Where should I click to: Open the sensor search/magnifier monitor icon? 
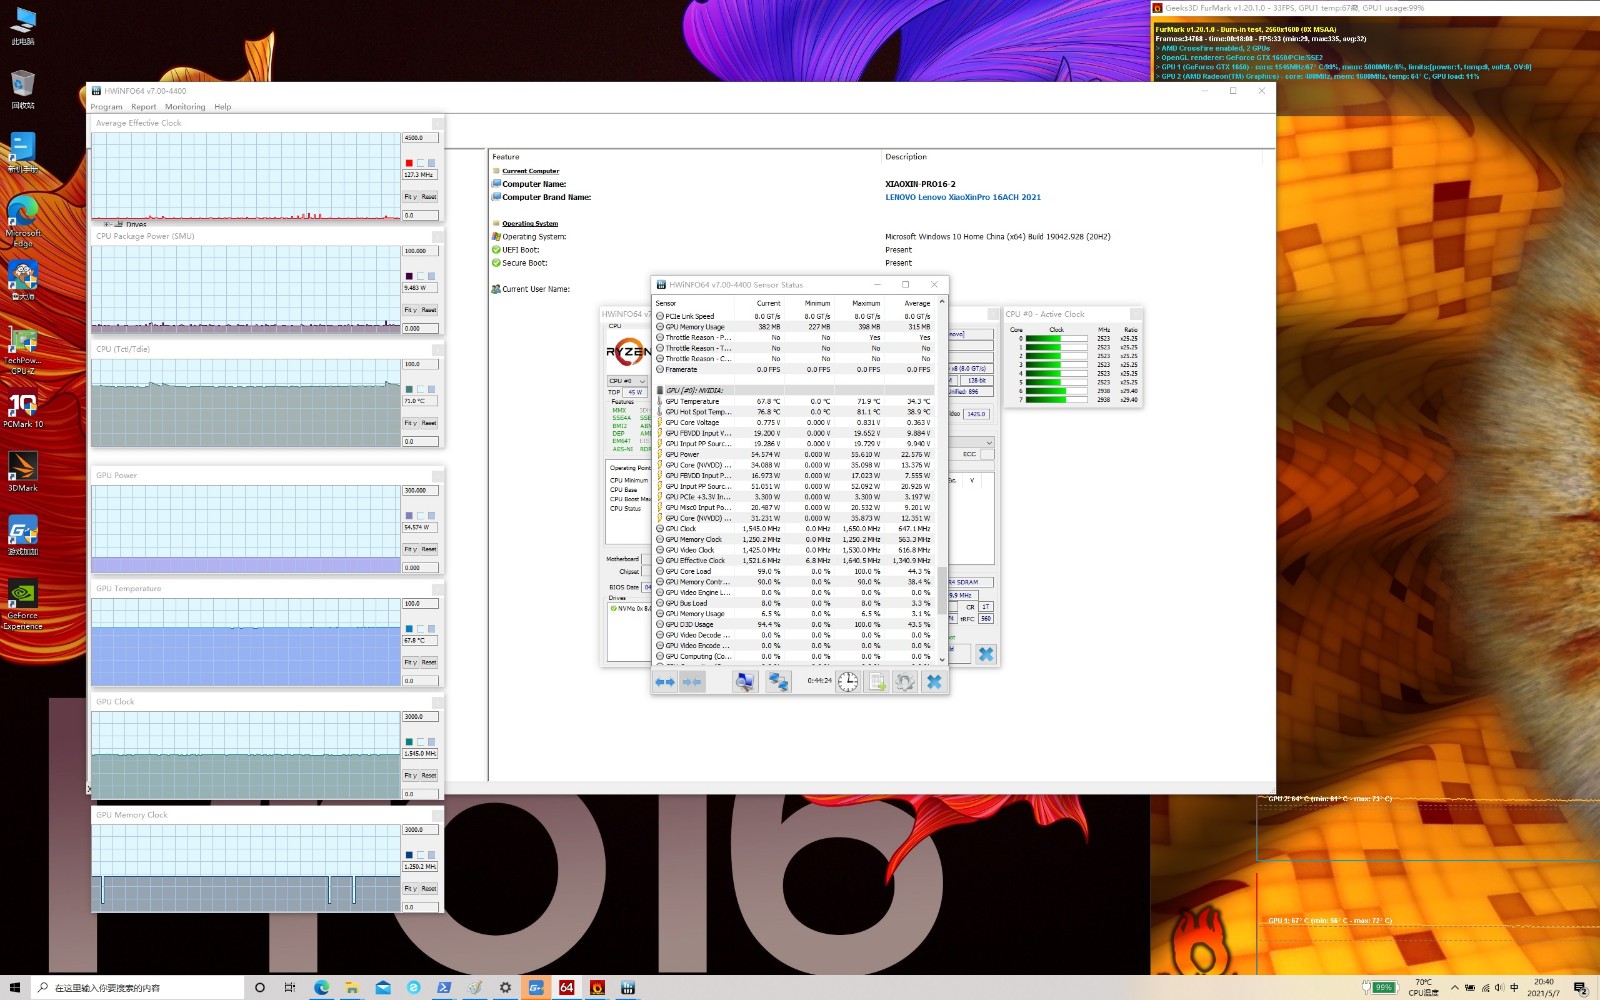click(x=745, y=682)
